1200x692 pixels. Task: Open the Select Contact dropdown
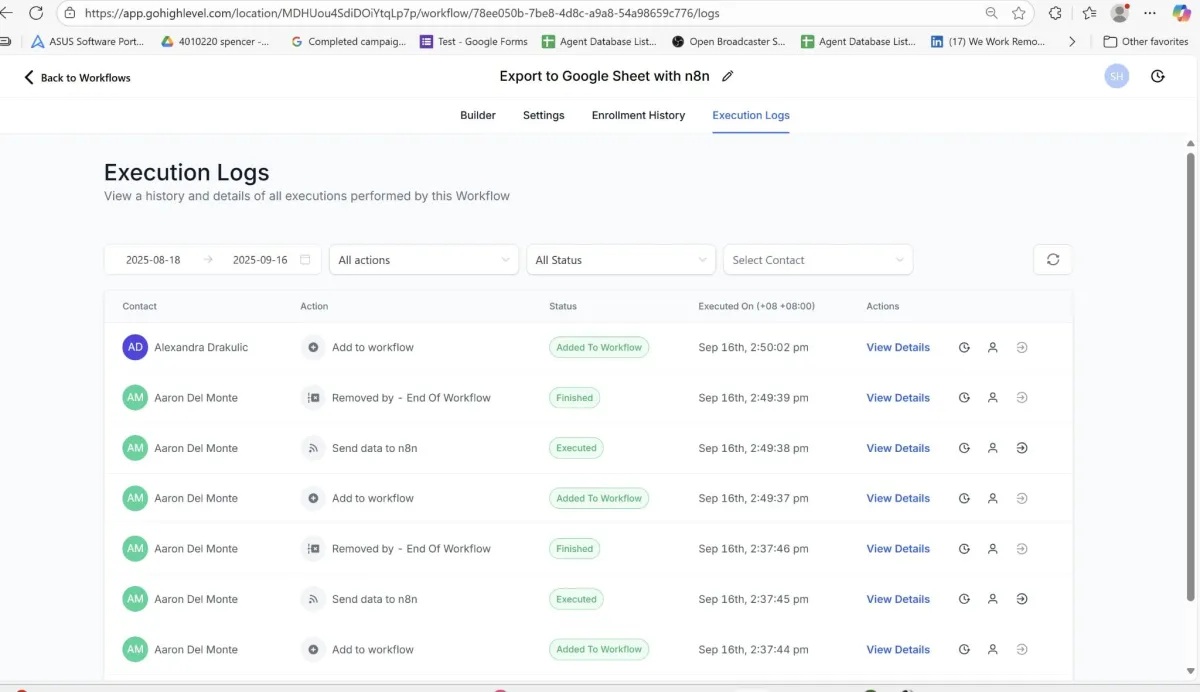coord(818,260)
